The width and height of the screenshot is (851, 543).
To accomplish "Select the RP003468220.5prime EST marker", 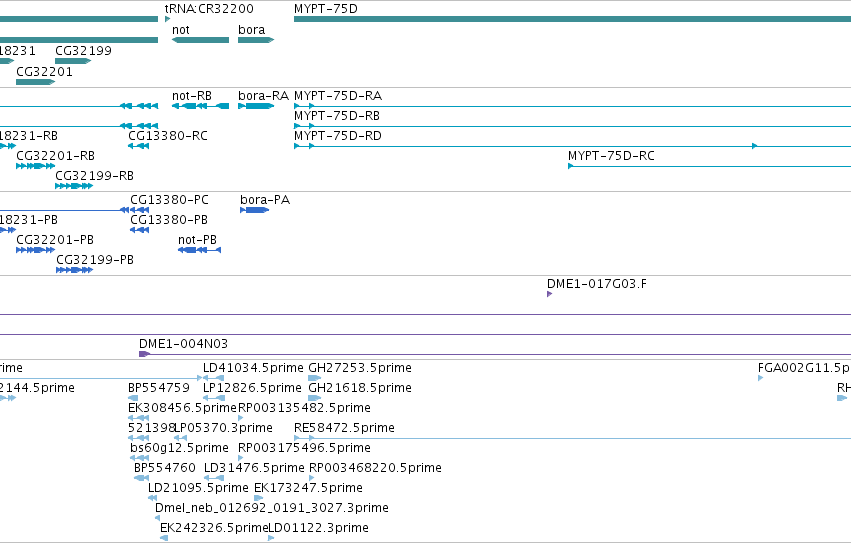I will [312, 478].
